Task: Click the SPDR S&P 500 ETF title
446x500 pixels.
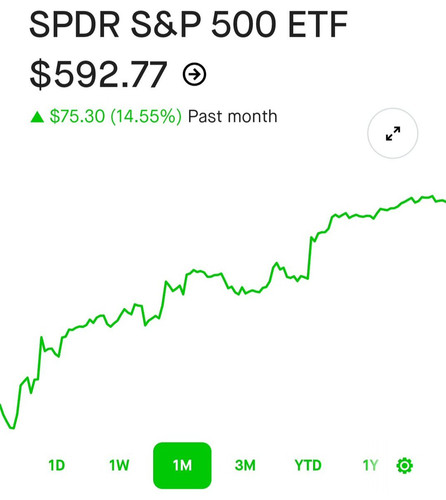Action: click(x=188, y=25)
